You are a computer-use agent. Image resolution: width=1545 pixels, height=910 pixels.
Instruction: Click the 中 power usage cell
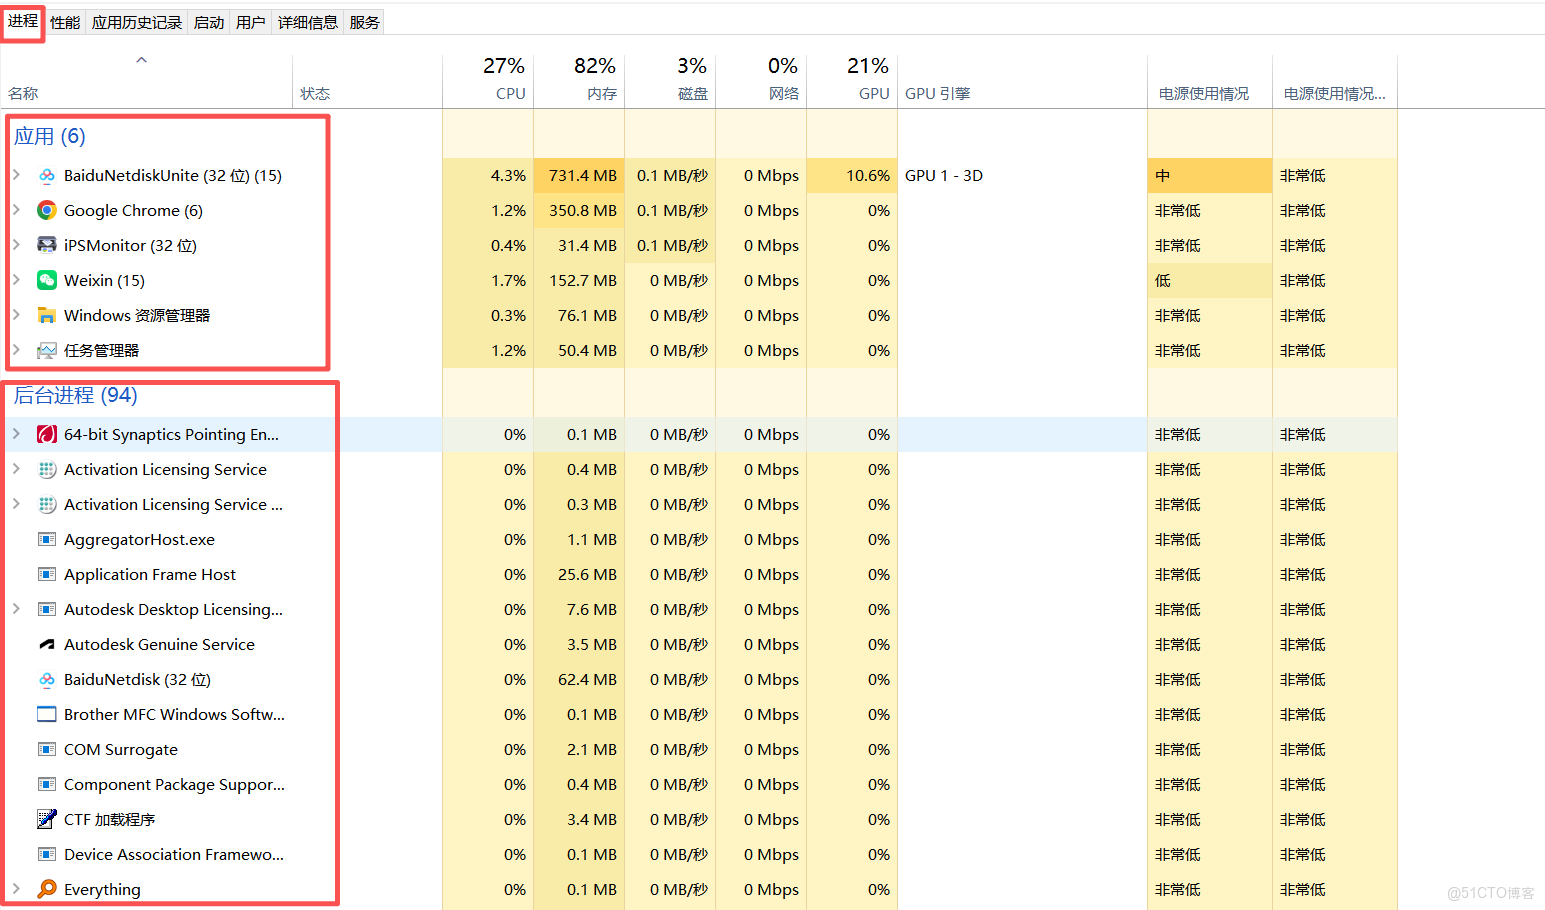pos(1210,175)
